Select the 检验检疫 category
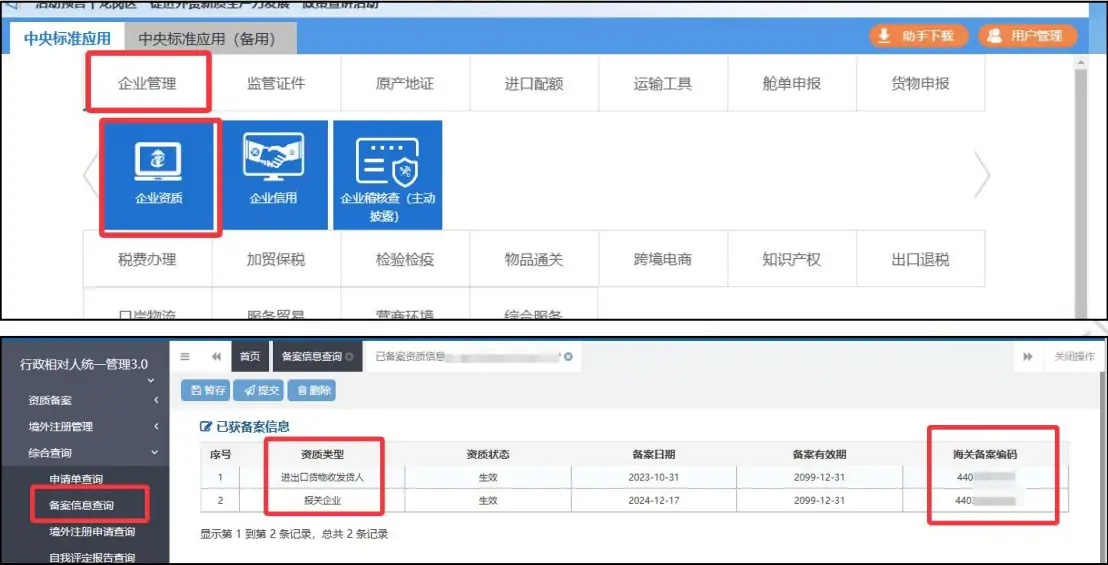1108x565 pixels. [405, 259]
